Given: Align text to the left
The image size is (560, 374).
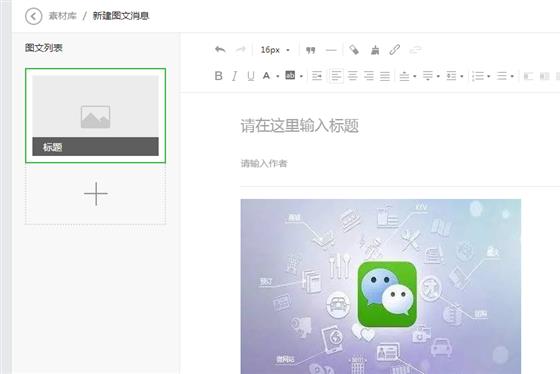Looking at the screenshot, I should (336, 76).
